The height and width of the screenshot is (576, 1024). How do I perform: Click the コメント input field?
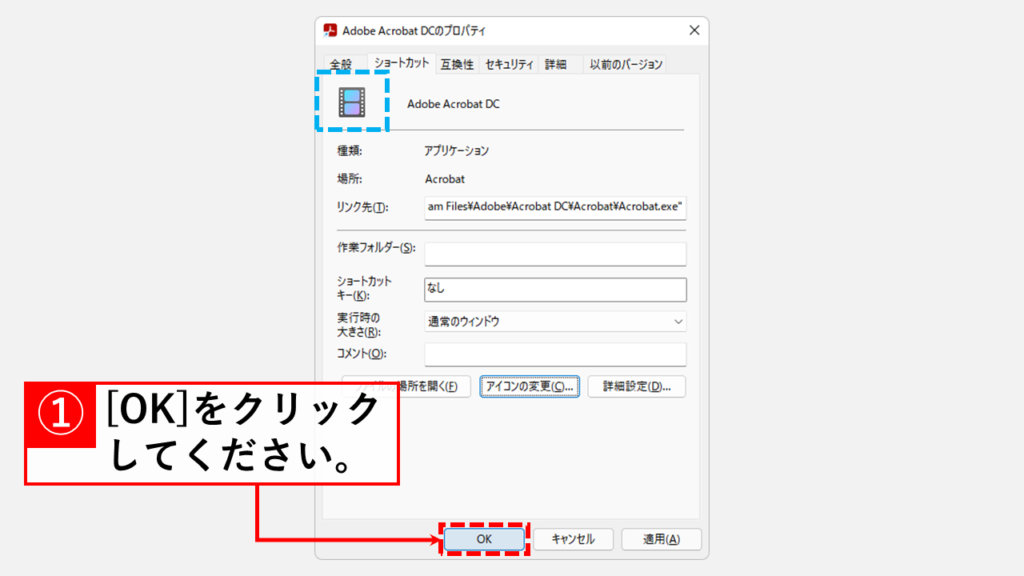click(x=555, y=355)
